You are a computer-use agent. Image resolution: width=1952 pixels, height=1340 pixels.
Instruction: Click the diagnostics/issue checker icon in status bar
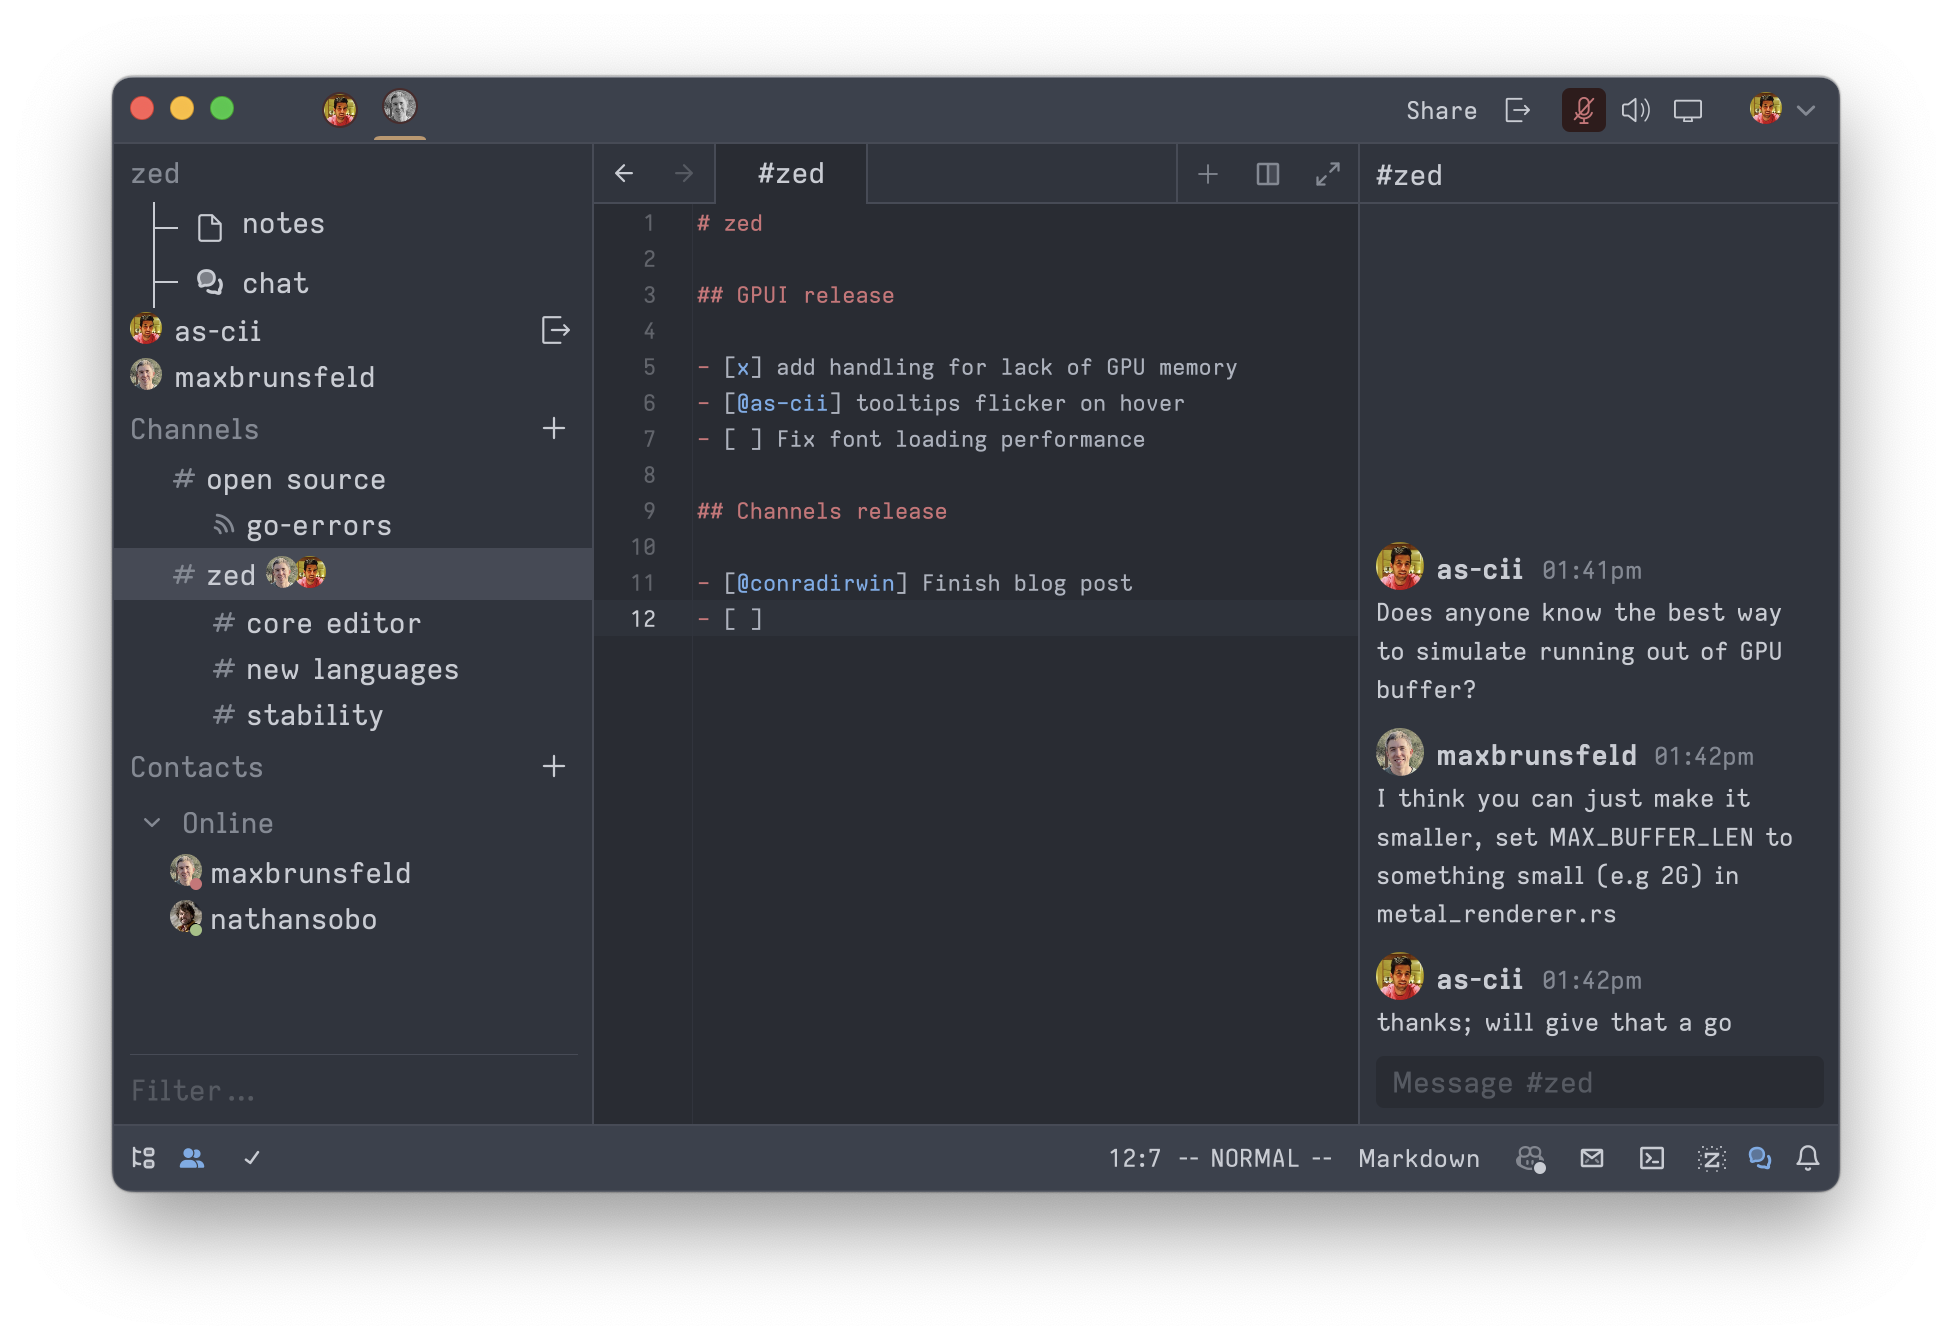point(252,1157)
